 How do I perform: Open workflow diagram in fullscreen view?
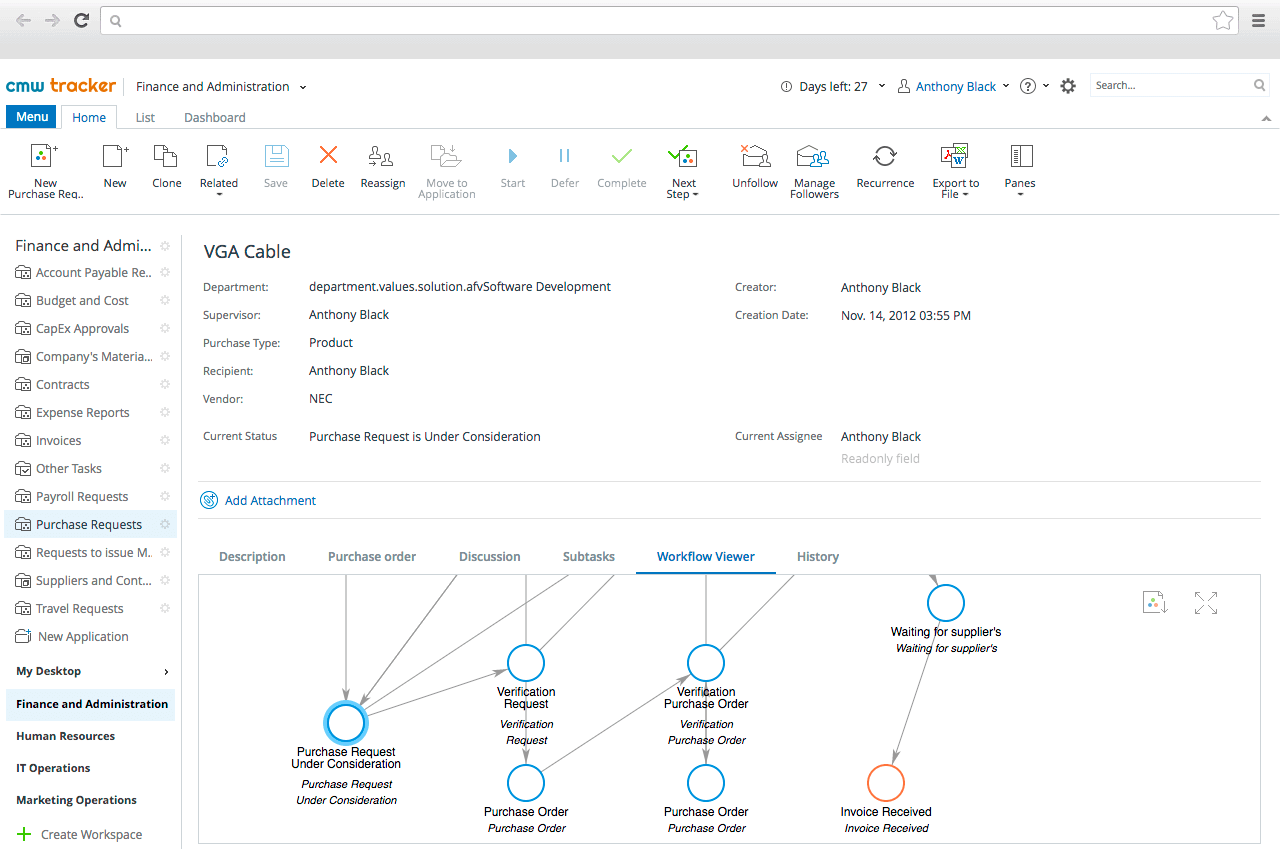point(1206,603)
